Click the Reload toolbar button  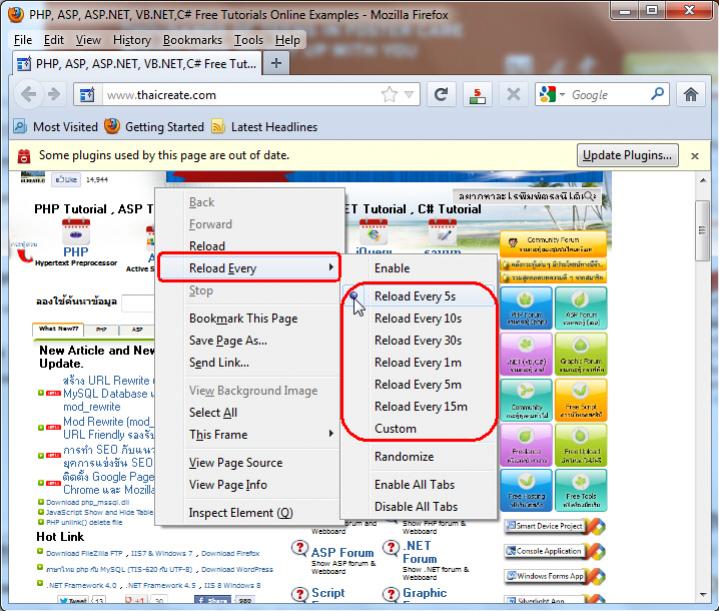tap(441, 95)
